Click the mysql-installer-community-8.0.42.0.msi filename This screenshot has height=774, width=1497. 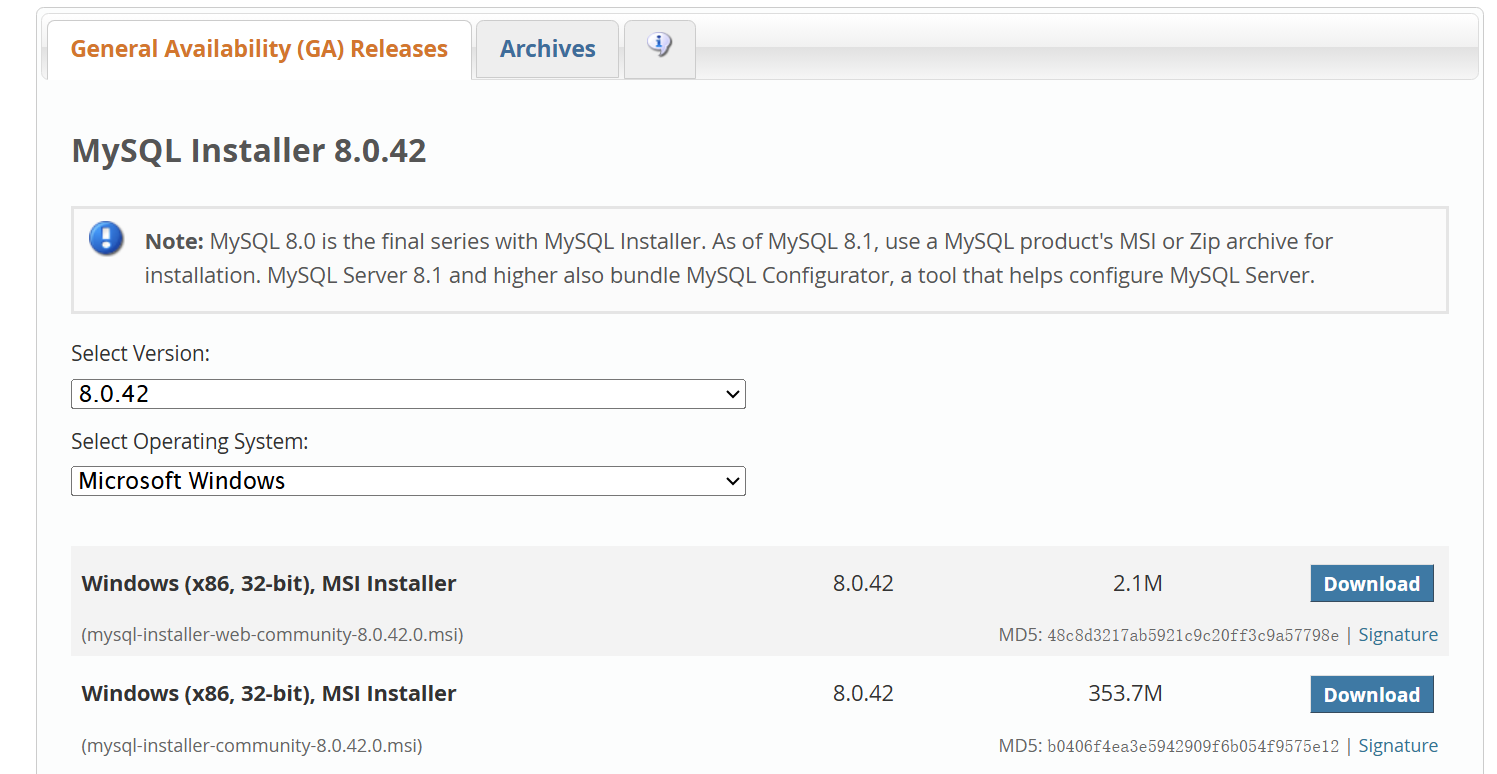(252, 746)
